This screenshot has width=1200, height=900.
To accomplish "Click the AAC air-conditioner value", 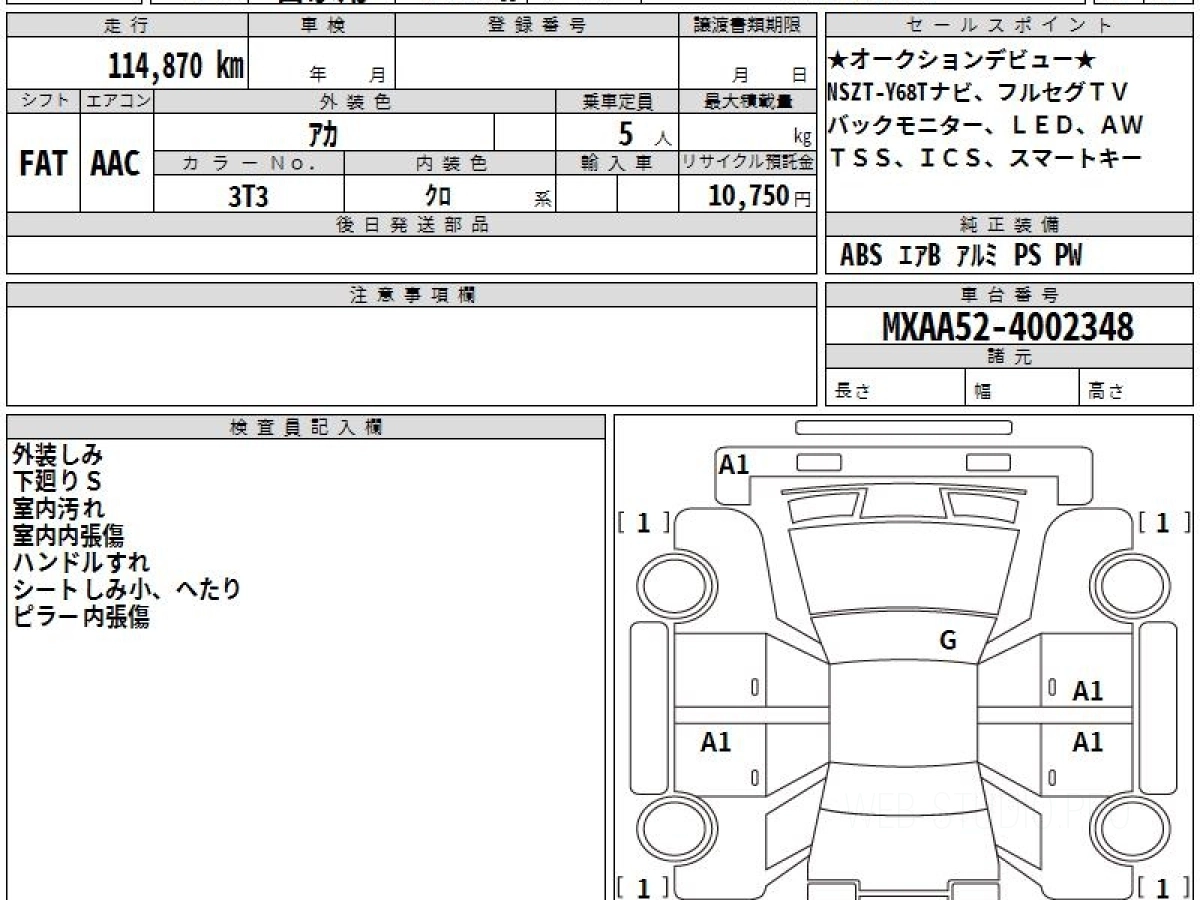I will tap(116, 163).
